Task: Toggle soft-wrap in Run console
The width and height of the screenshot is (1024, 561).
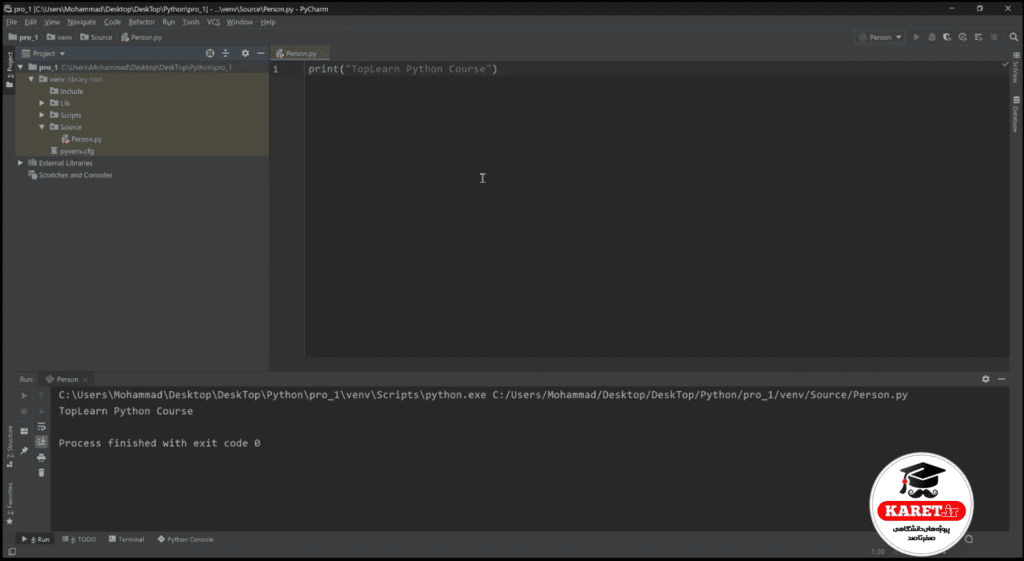Action: pyautogui.click(x=41, y=426)
